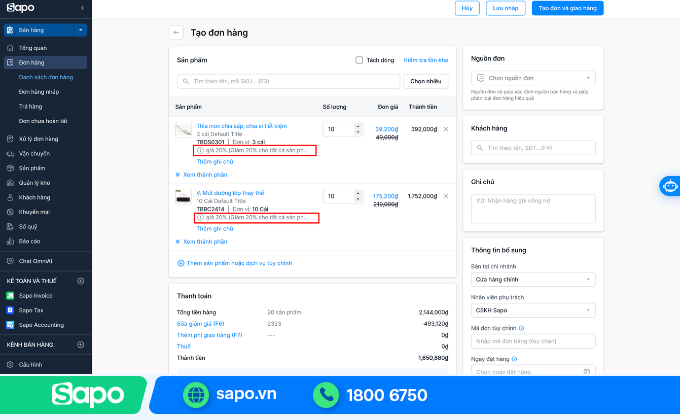Image resolution: width=680 pixels, height=420 pixels.
Task: Click Thêm ghi chú under Mút dưỡng
Action: click(x=215, y=228)
